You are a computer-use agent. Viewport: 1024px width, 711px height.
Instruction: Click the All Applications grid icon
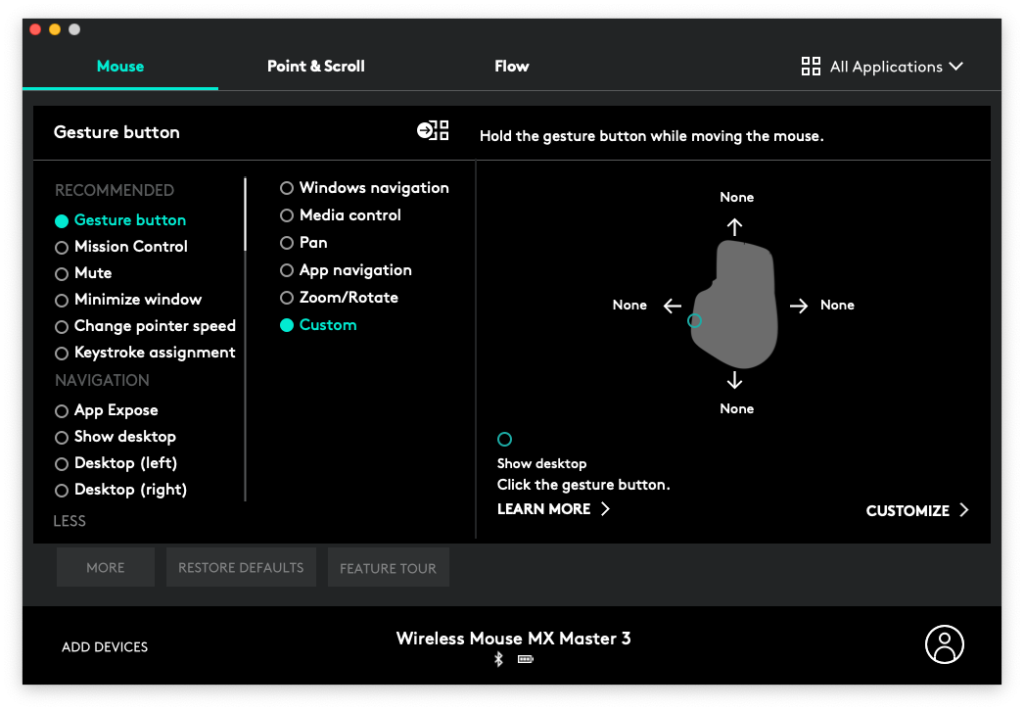tap(810, 66)
